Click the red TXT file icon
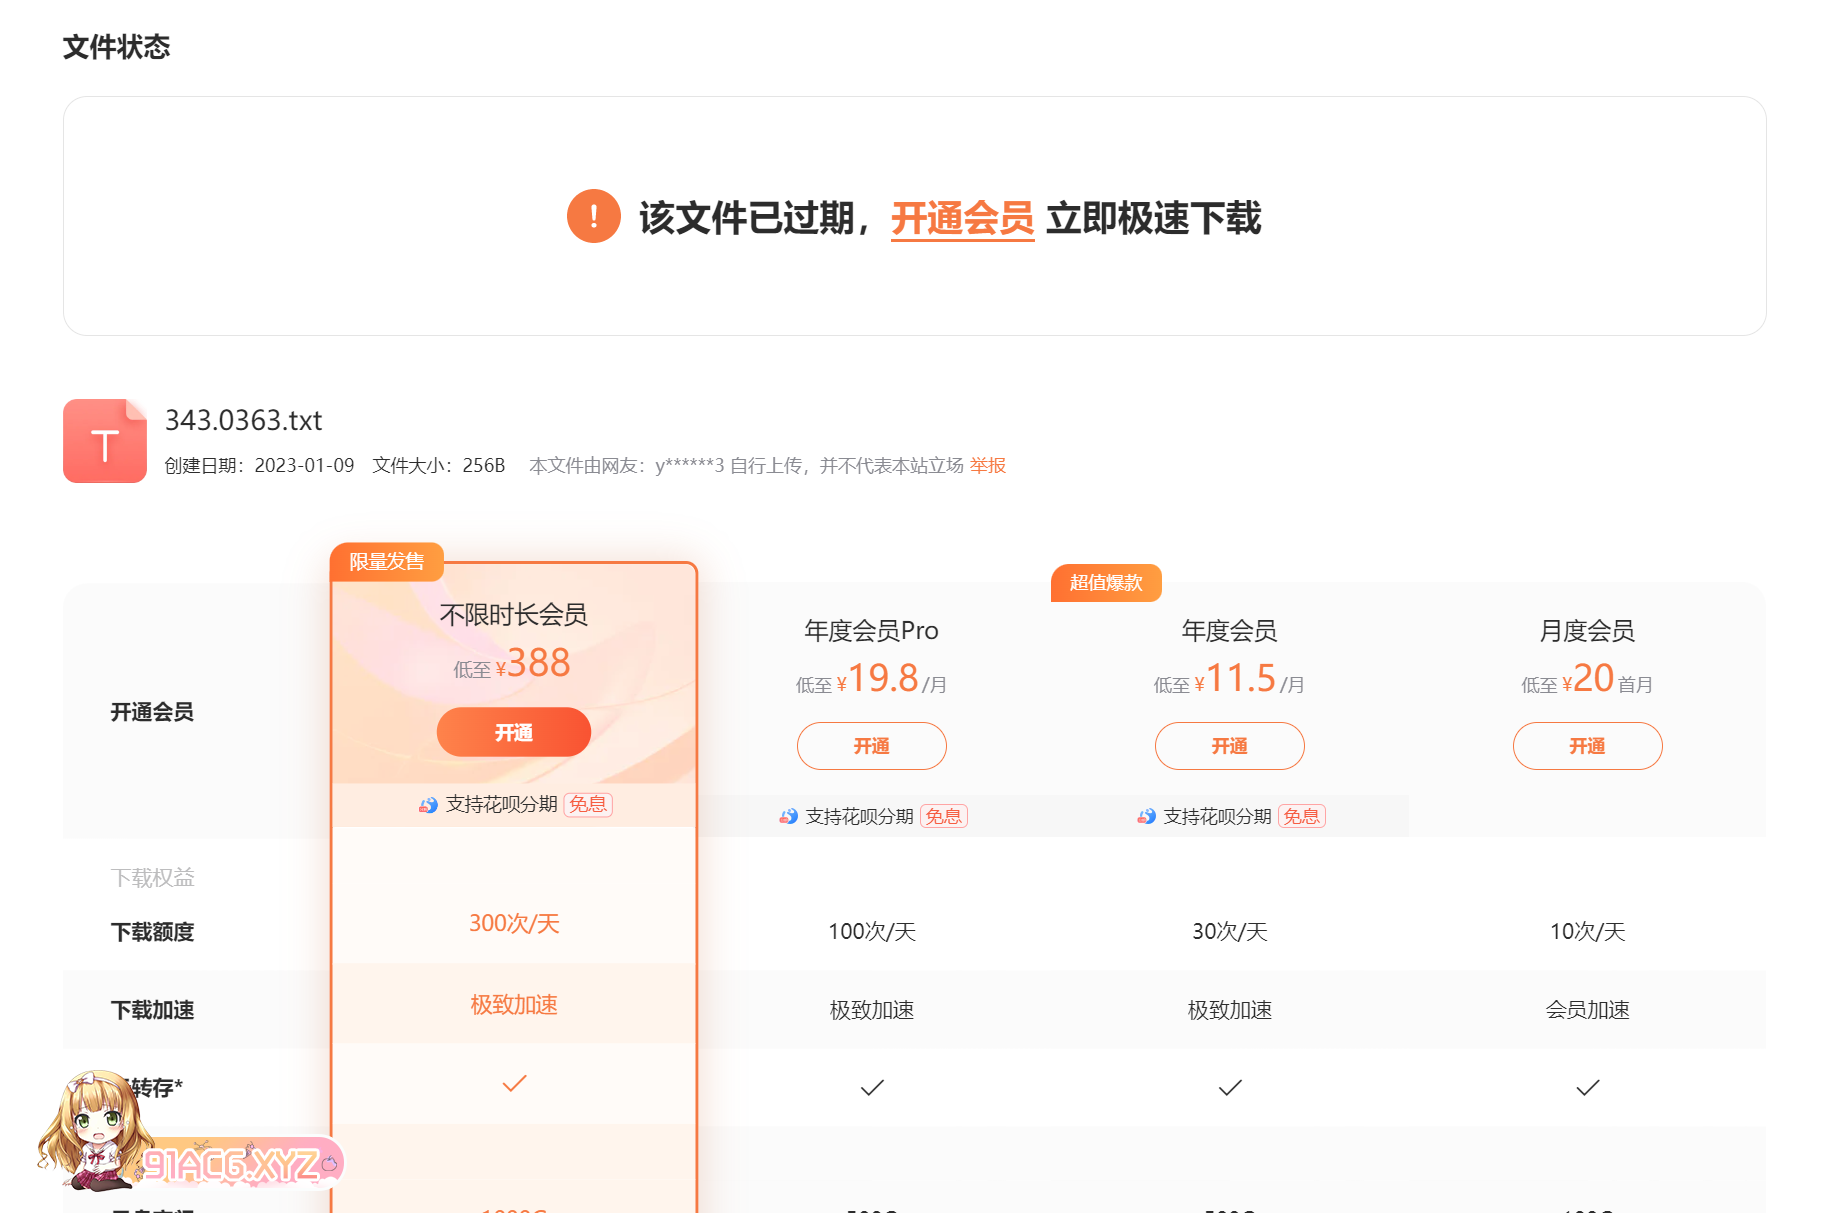1831x1213 pixels. point(105,441)
